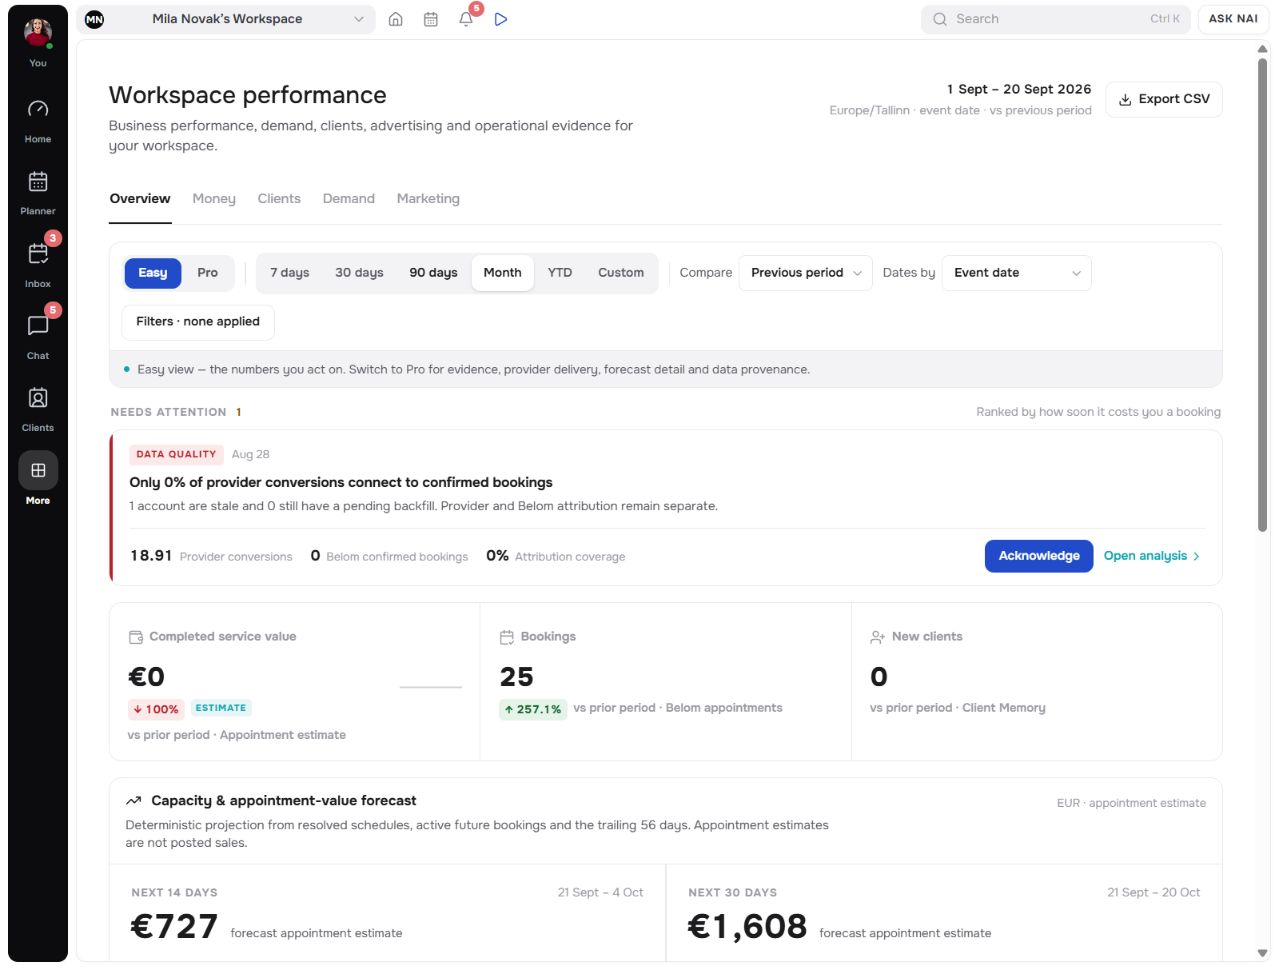Click the calendar icon in top bar

tap(431, 19)
